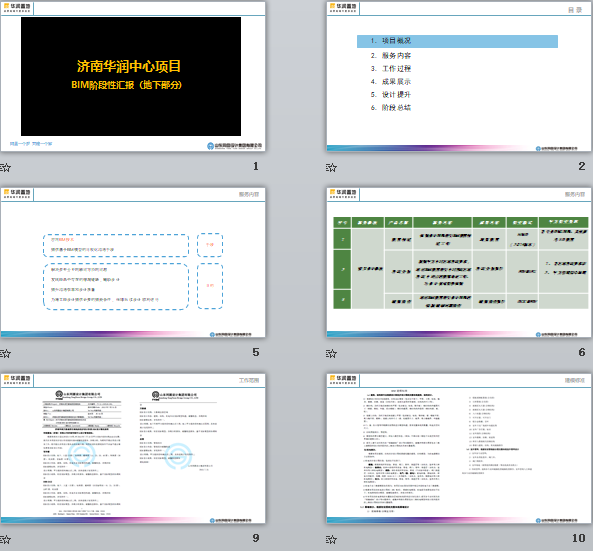Image resolution: width=593 pixels, height=551 pixels.
Task: Click slide number 2 label
Action: 582,166
